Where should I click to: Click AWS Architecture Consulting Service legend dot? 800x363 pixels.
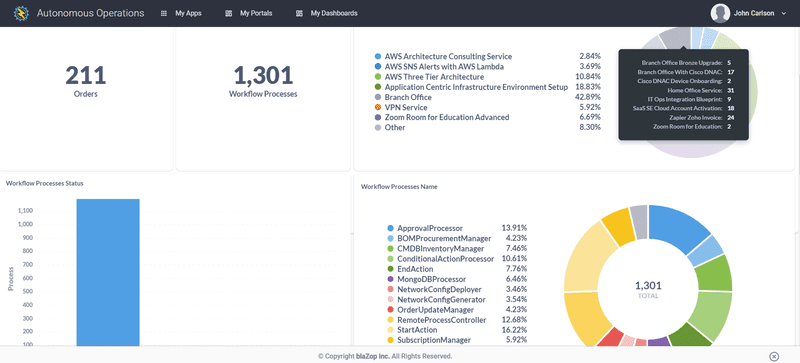pos(378,57)
